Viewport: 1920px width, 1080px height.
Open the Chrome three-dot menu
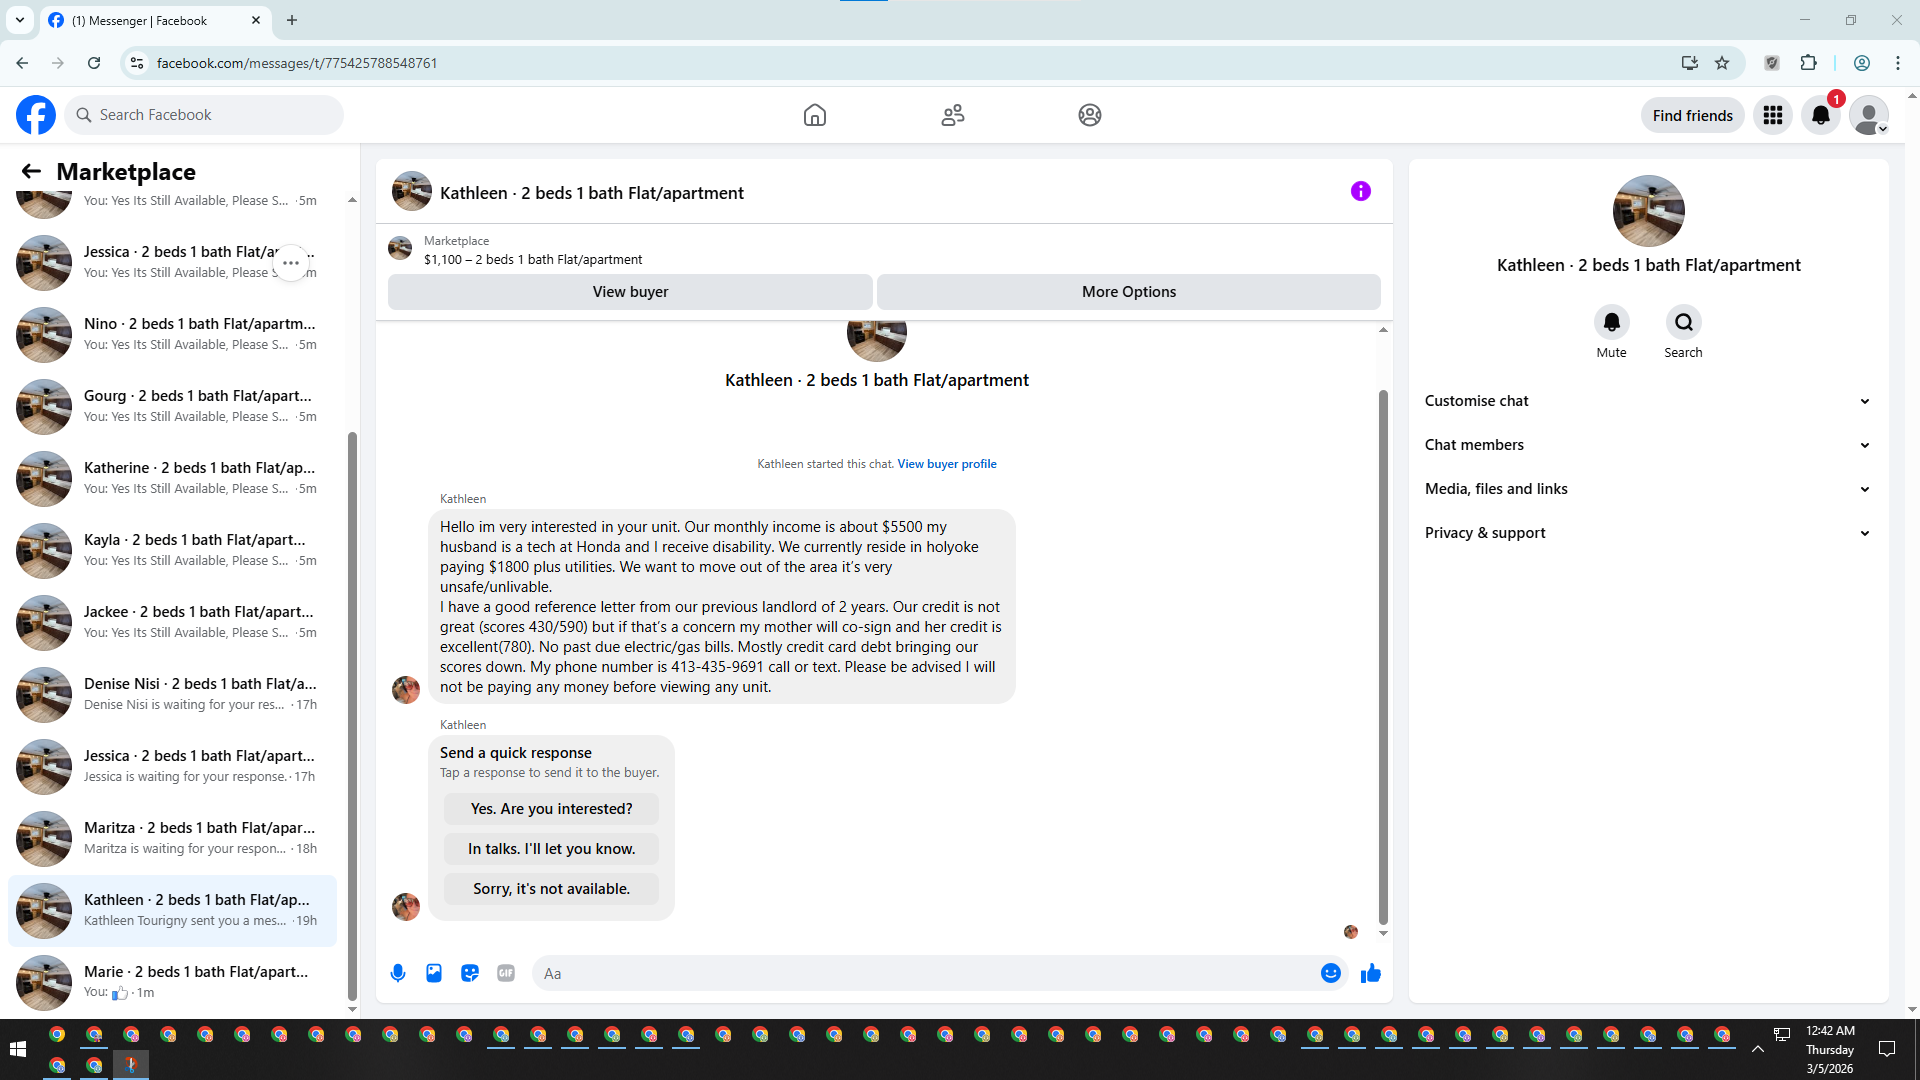(x=1898, y=63)
